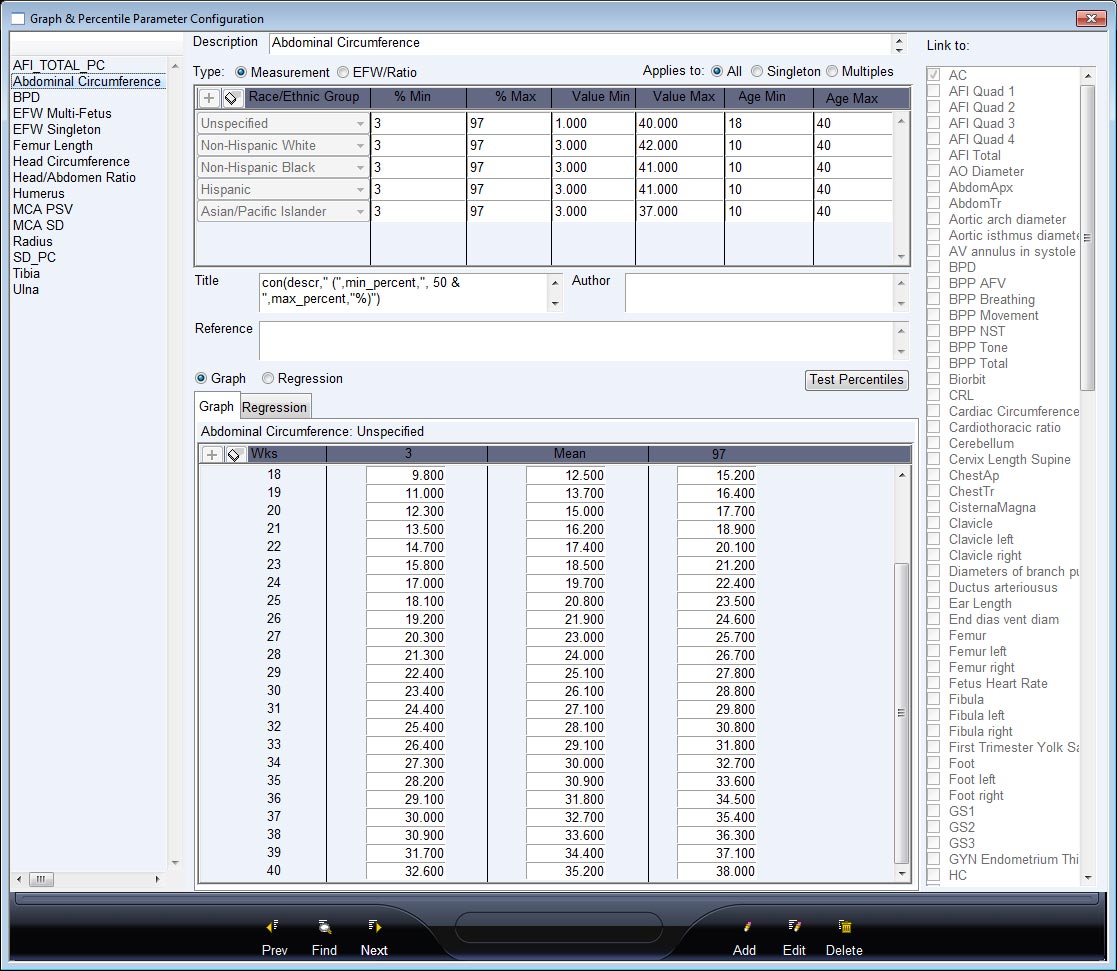The image size is (1117, 971).
Task: Click the eraser icon beside Race/Ethnic Group header
Action: [x=232, y=98]
